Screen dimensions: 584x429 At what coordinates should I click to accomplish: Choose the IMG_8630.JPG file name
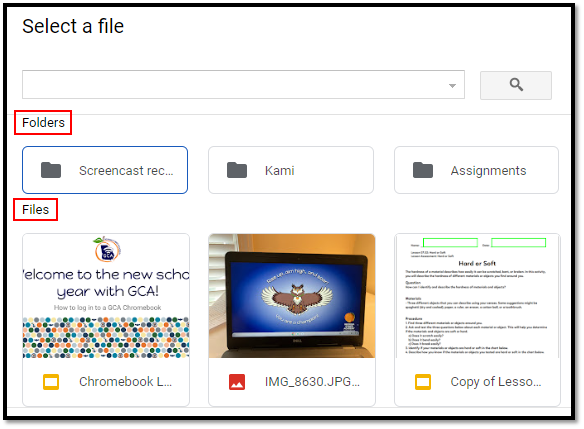click(x=312, y=382)
